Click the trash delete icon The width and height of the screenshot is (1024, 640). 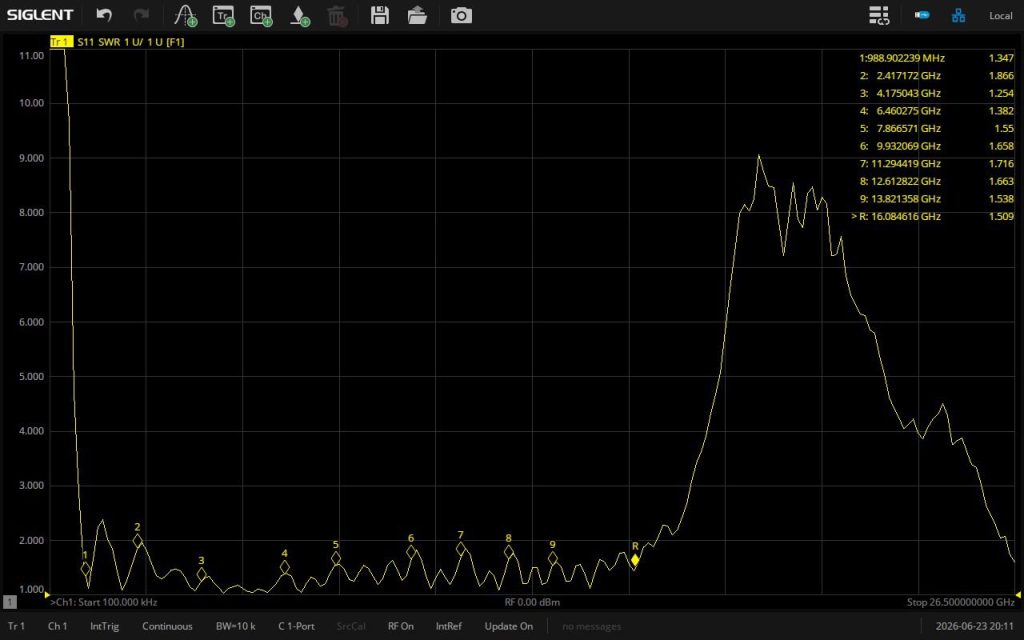click(x=337, y=15)
